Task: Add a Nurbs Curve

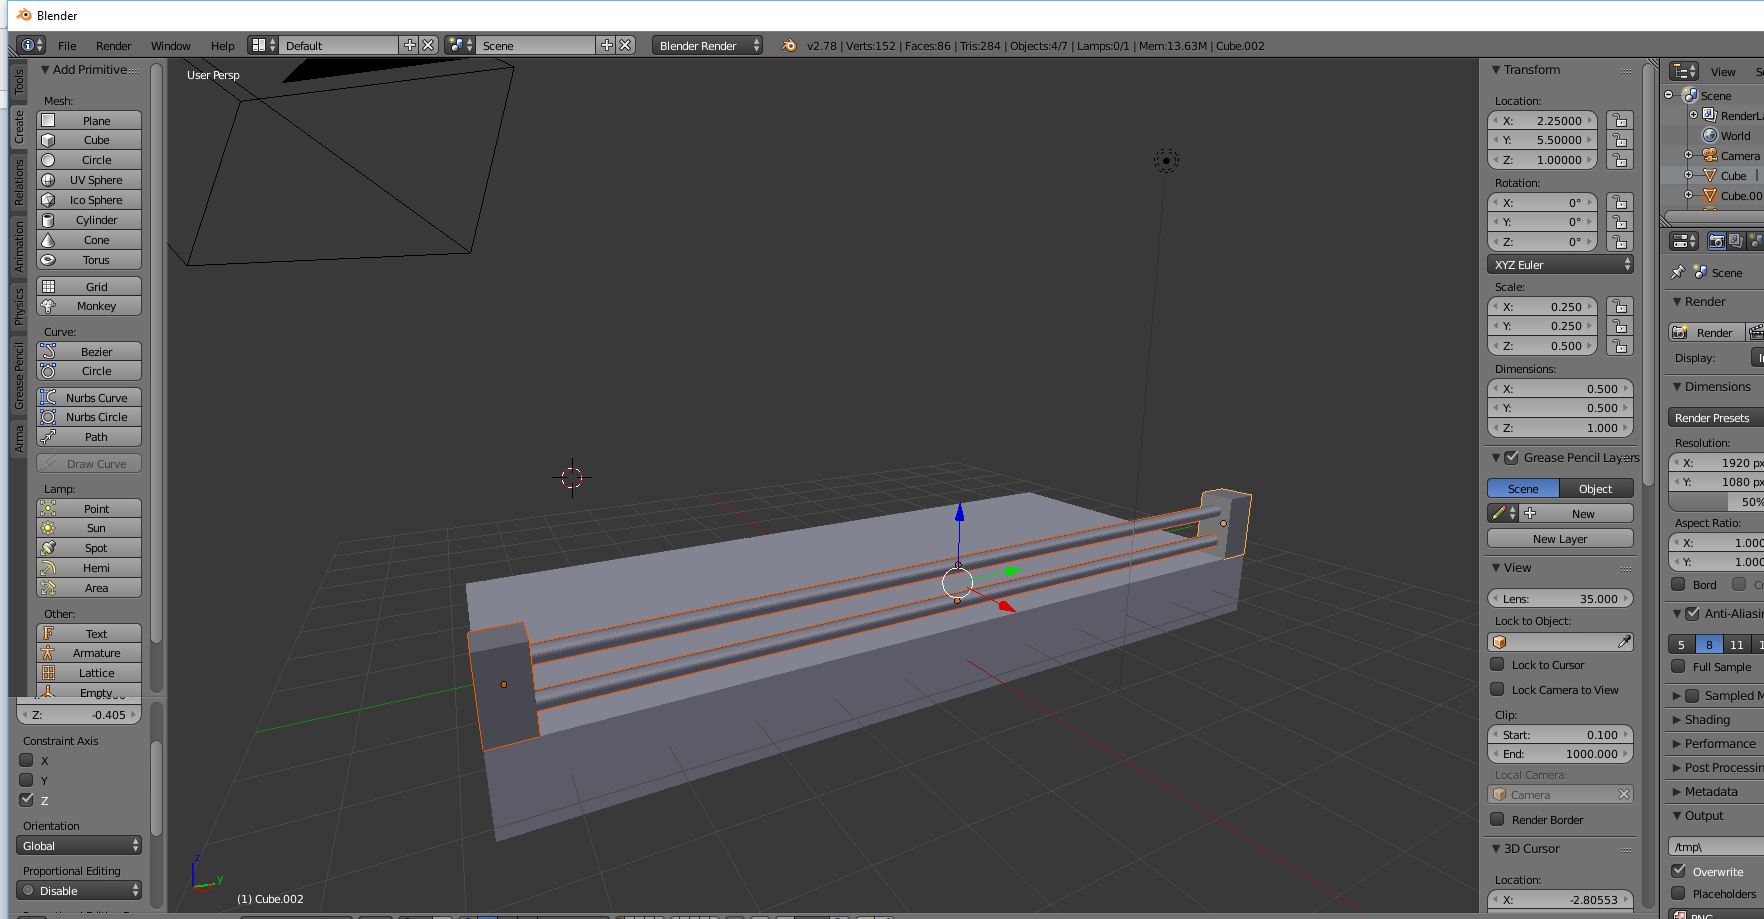Action: (x=89, y=398)
